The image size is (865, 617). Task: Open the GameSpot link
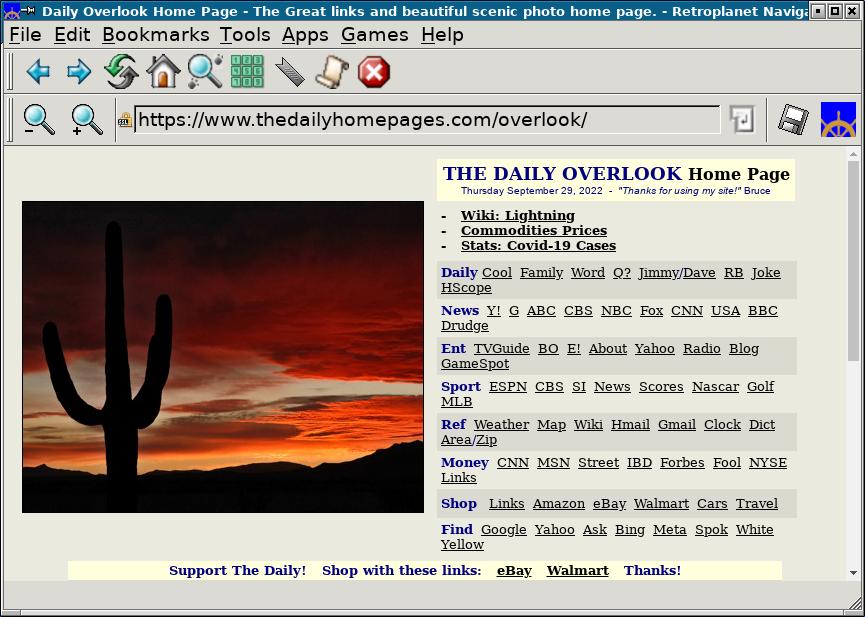coord(474,364)
